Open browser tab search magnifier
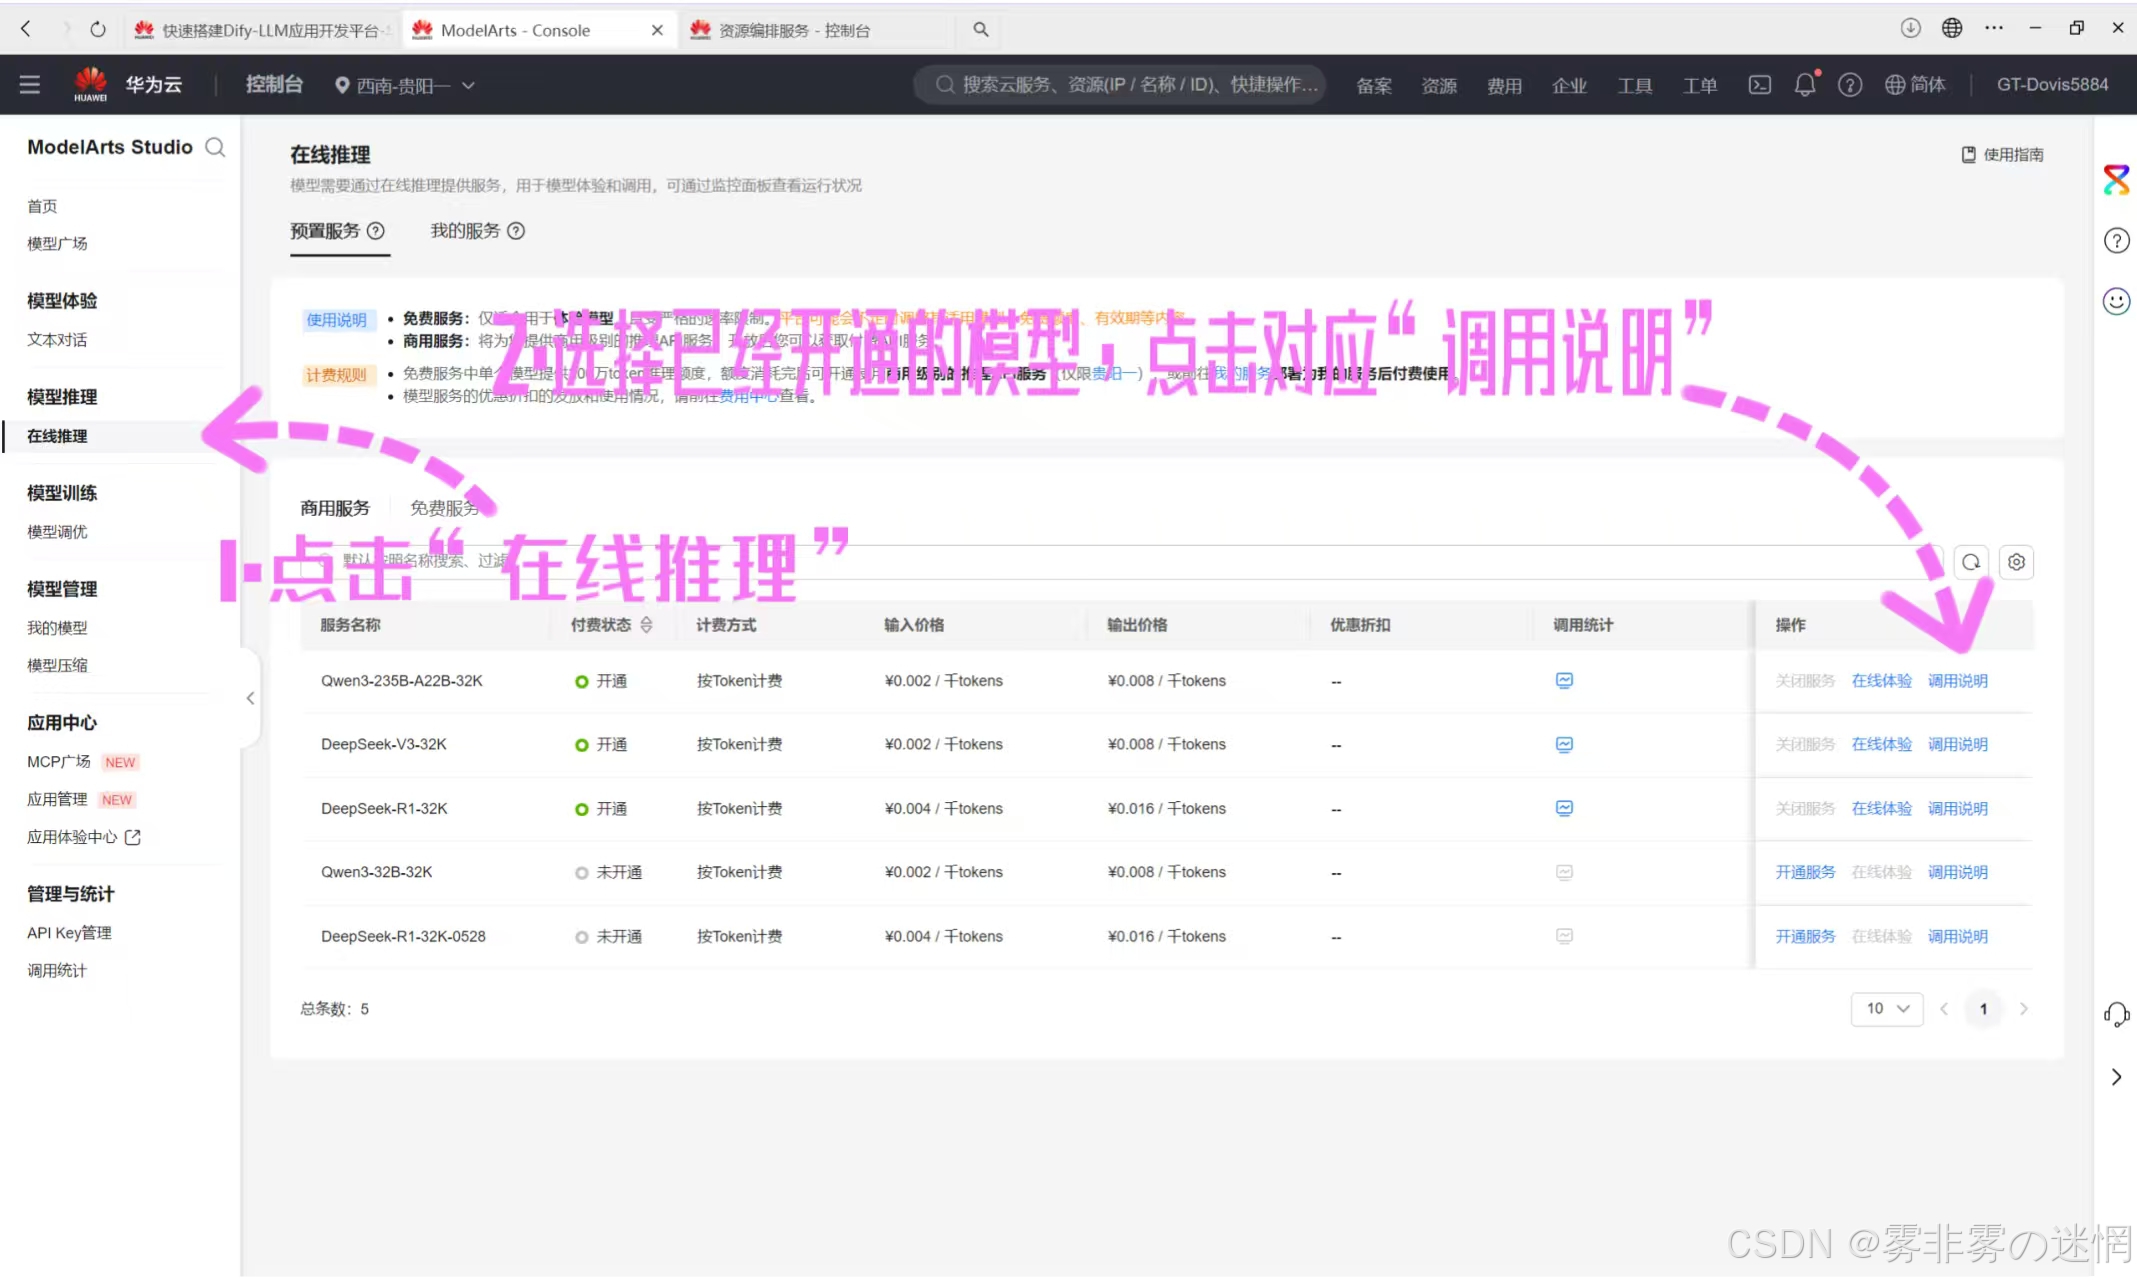Viewport: 2137px width, 1280px height. click(x=981, y=29)
